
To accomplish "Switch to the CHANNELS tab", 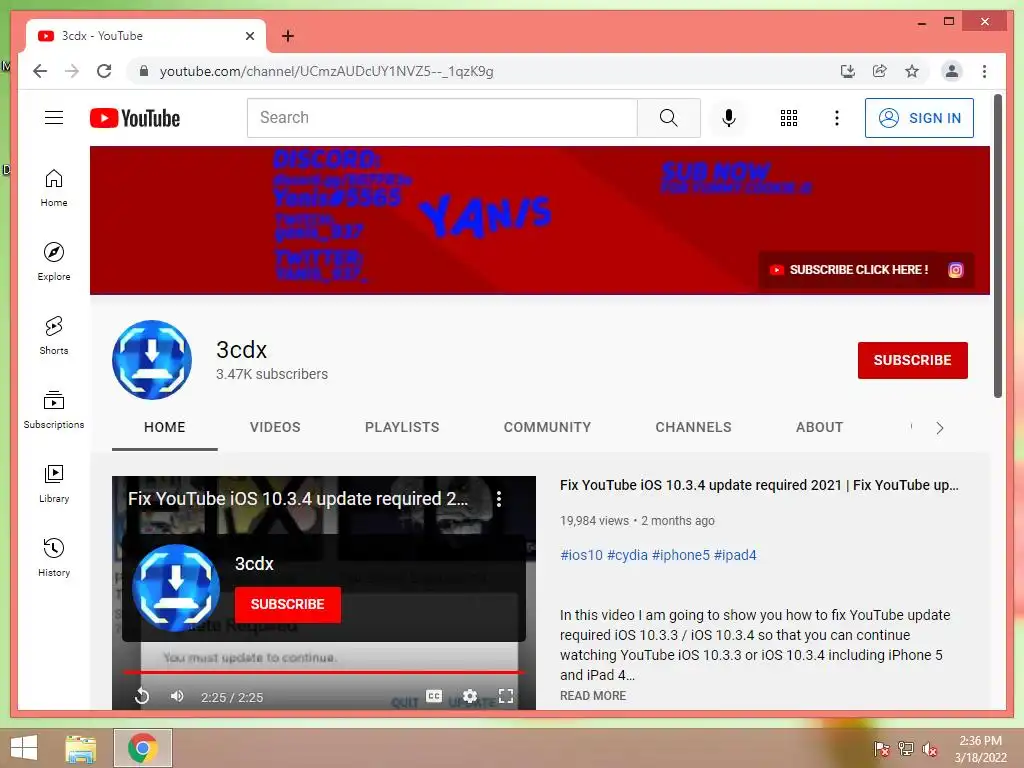I will [x=694, y=427].
